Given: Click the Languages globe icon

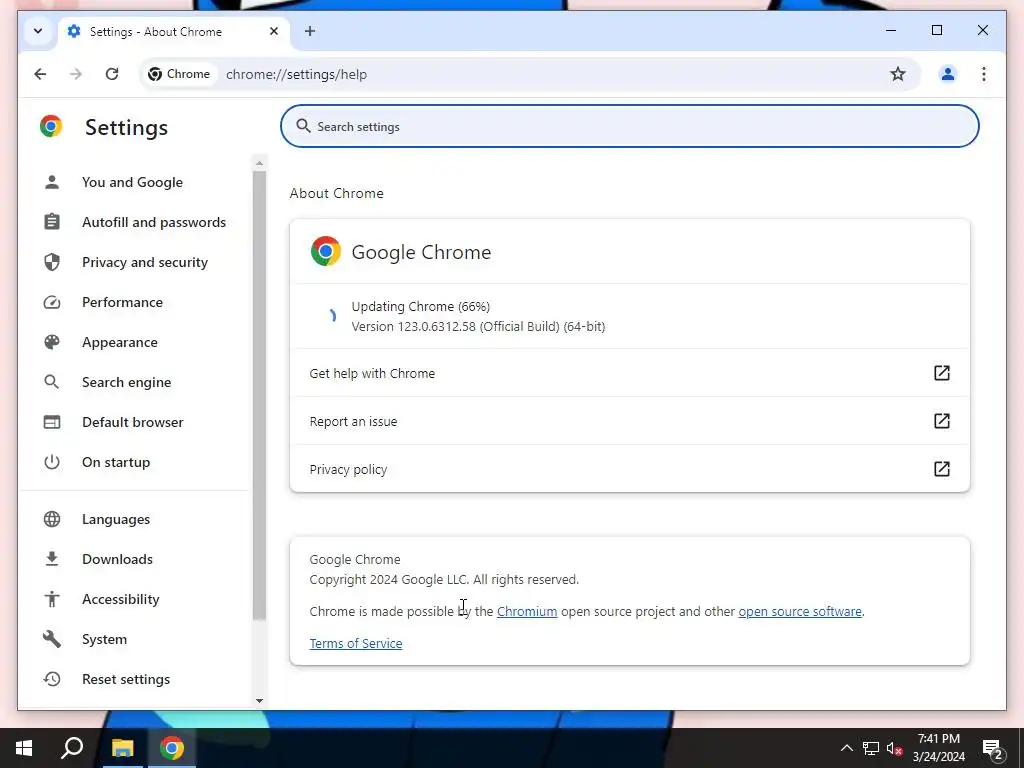Looking at the screenshot, I should coord(52,519).
